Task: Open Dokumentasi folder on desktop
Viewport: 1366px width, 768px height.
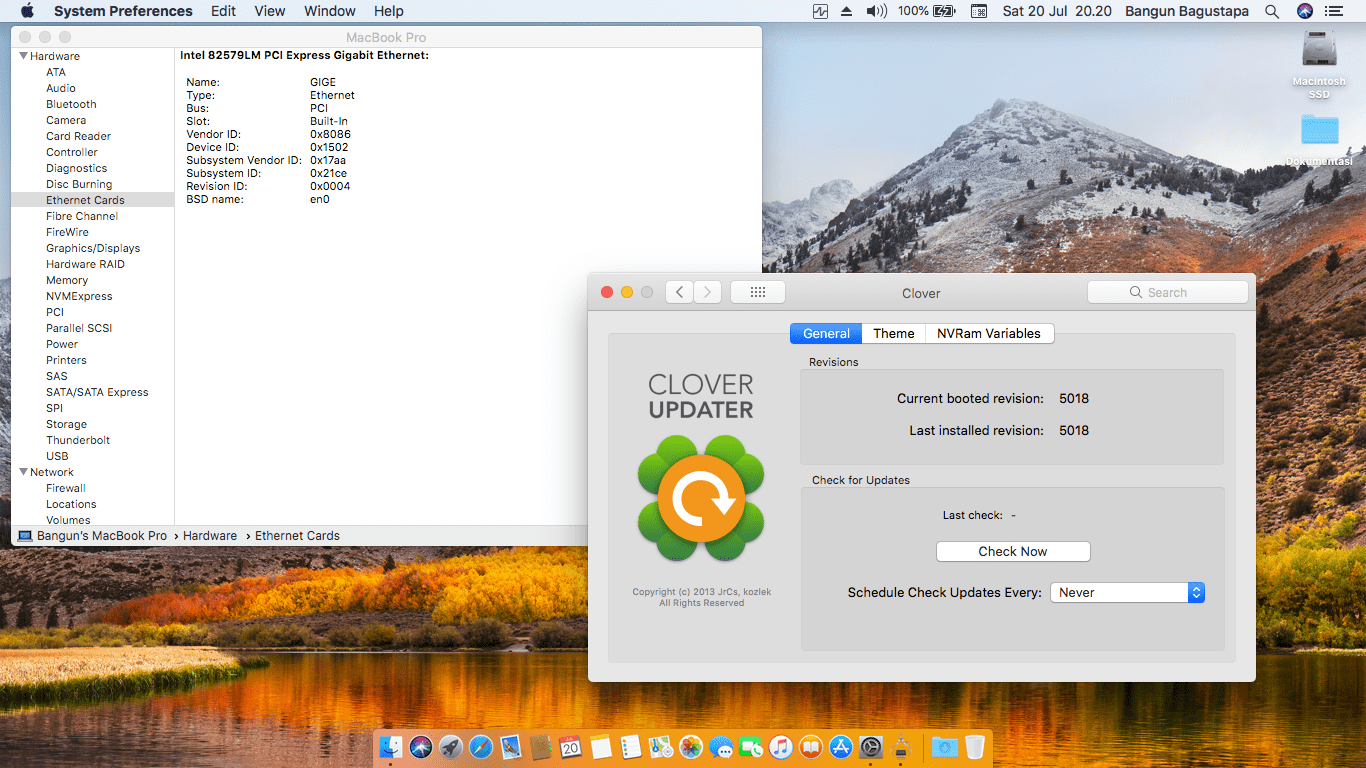Action: click(1319, 140)
